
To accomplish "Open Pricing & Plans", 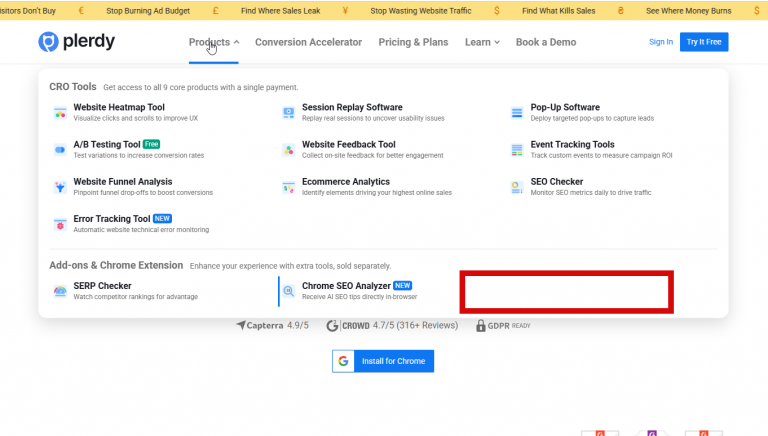I will pyautogui.click(x=413, y=42).
